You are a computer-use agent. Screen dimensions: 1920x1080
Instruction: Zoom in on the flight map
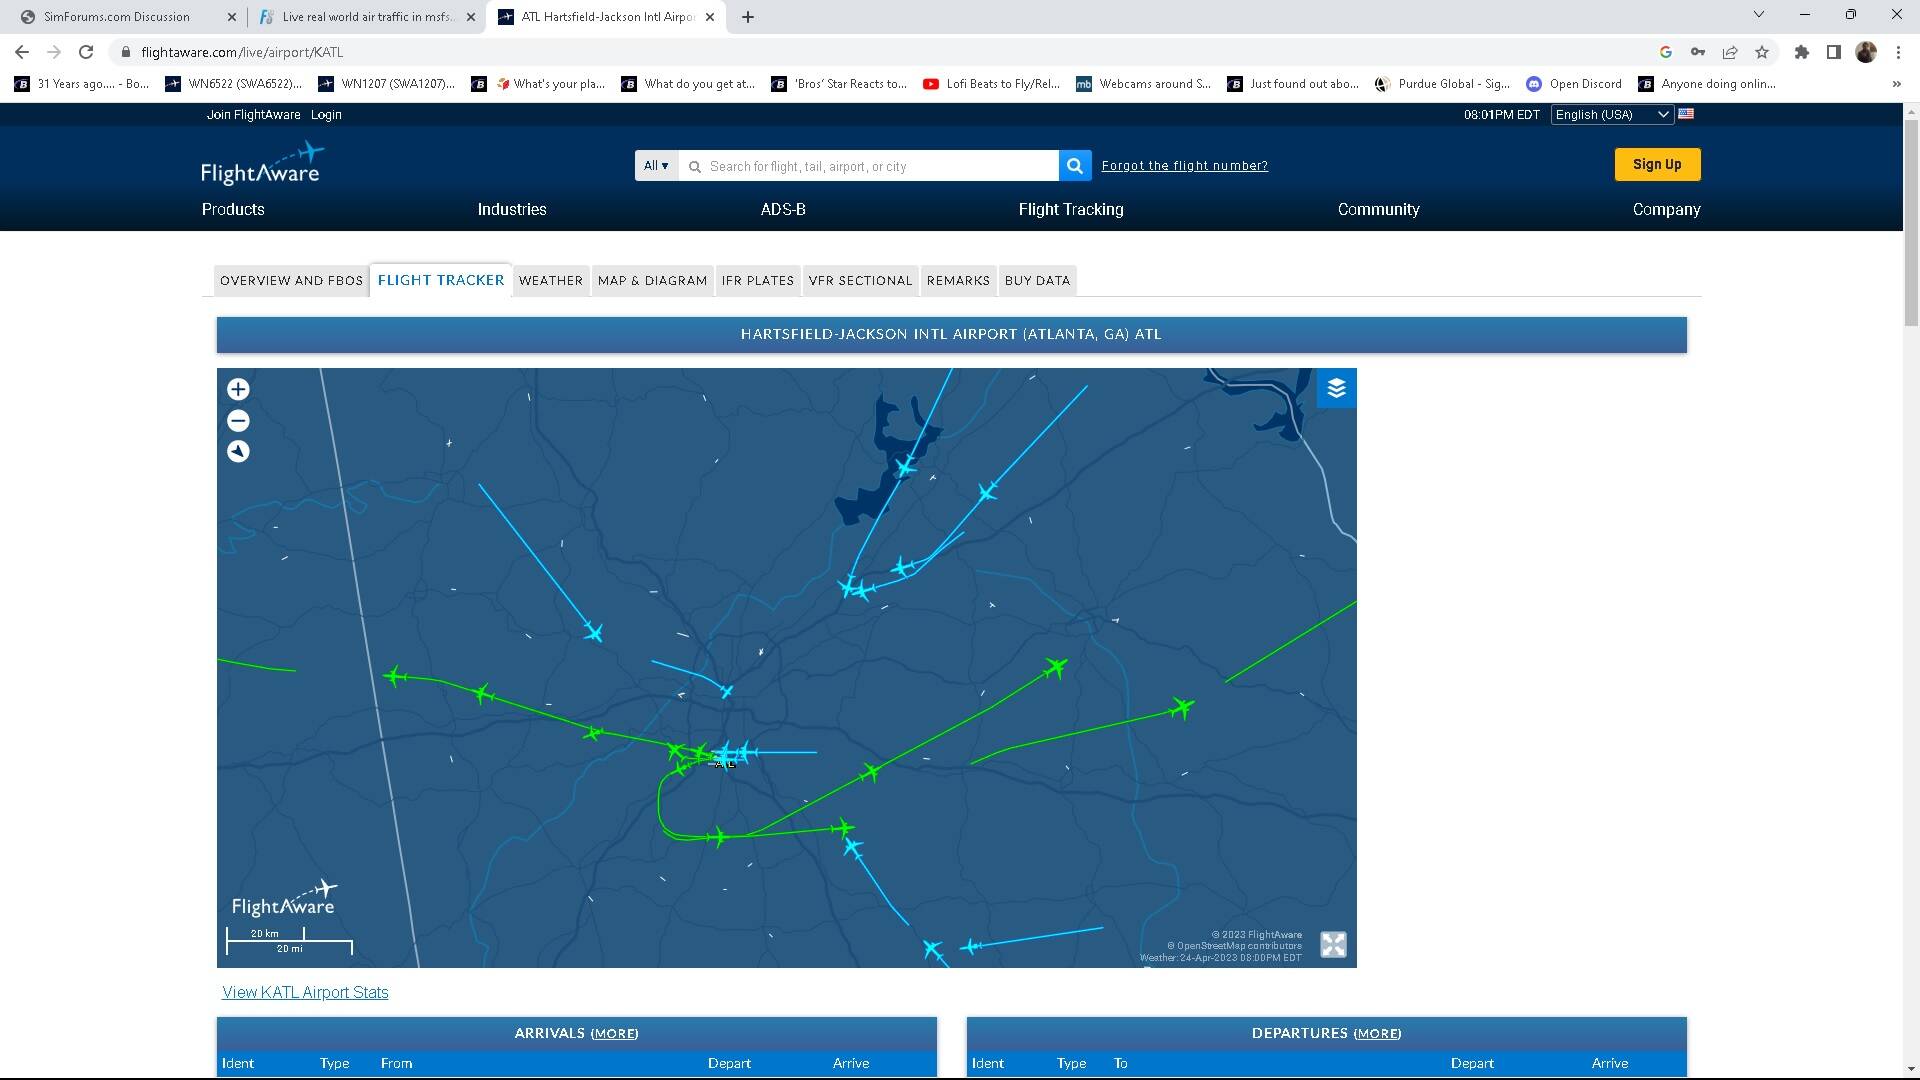tap(238, 389)
